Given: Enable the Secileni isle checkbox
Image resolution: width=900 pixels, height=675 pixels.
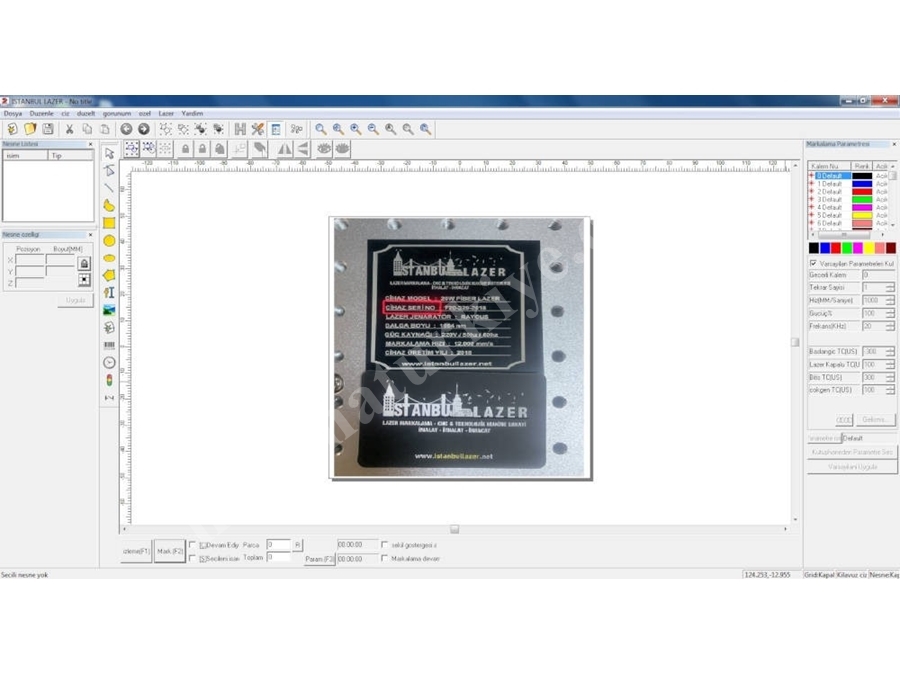Looking at the screenshot, I should pos(192,558).
